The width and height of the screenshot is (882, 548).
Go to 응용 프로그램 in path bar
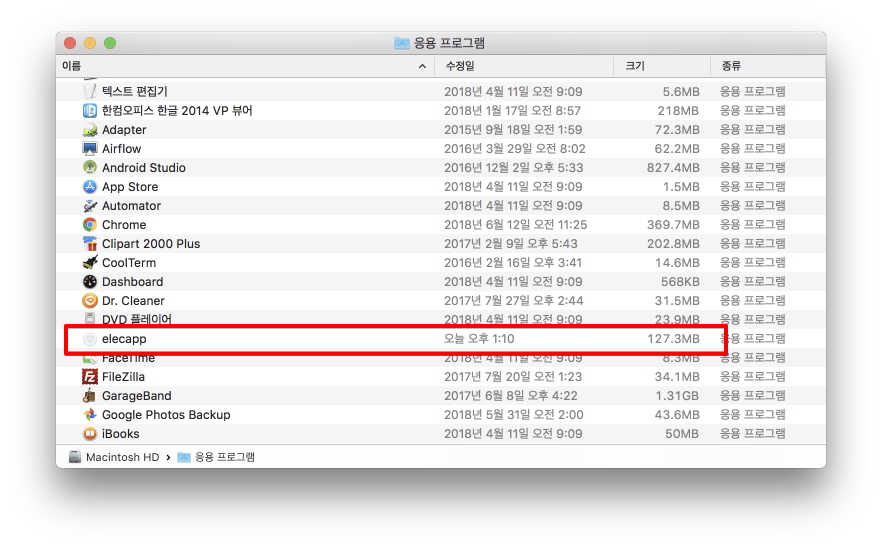(224, 457)
